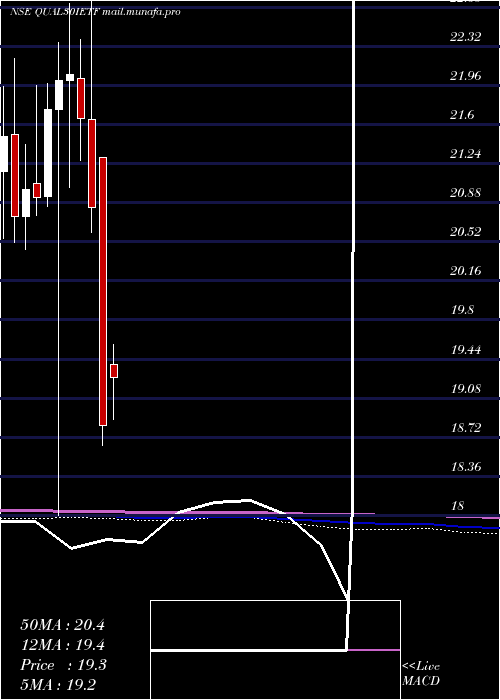The height and width of the screenshot is (700, 500).
Task: Click the tallest red candlestick falling to 18.72
Action: tap(103, 291)
